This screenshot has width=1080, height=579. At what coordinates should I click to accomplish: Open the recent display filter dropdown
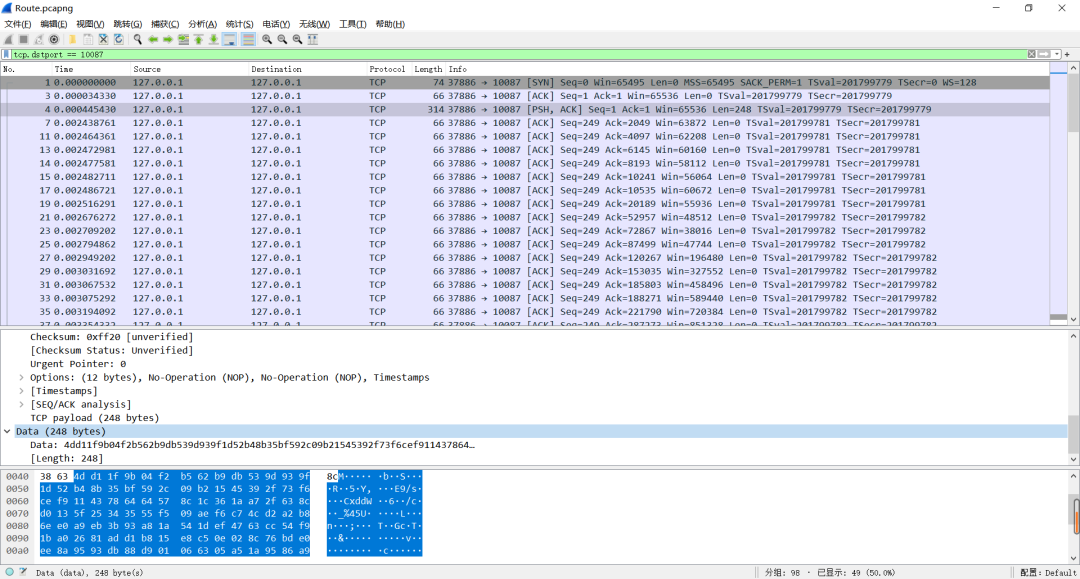pyautogui.click(x=1057, y=54)
